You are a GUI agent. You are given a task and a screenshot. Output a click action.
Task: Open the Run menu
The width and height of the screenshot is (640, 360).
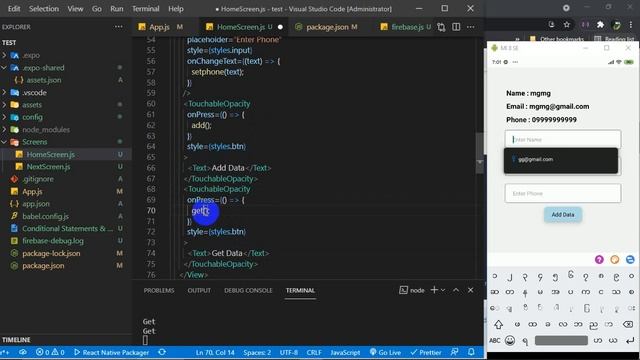coord(117,9)
